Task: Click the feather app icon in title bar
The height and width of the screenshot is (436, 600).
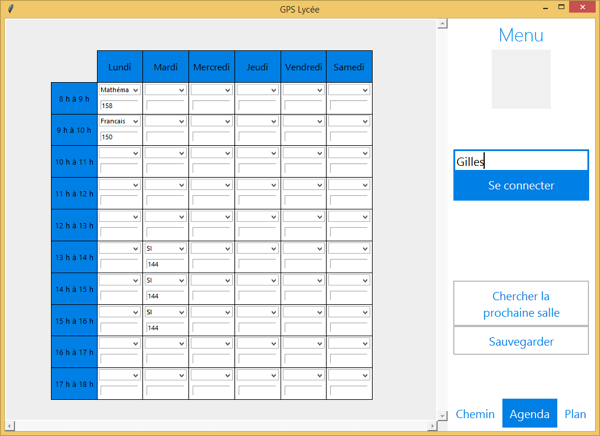Action: tap(11, 8)
